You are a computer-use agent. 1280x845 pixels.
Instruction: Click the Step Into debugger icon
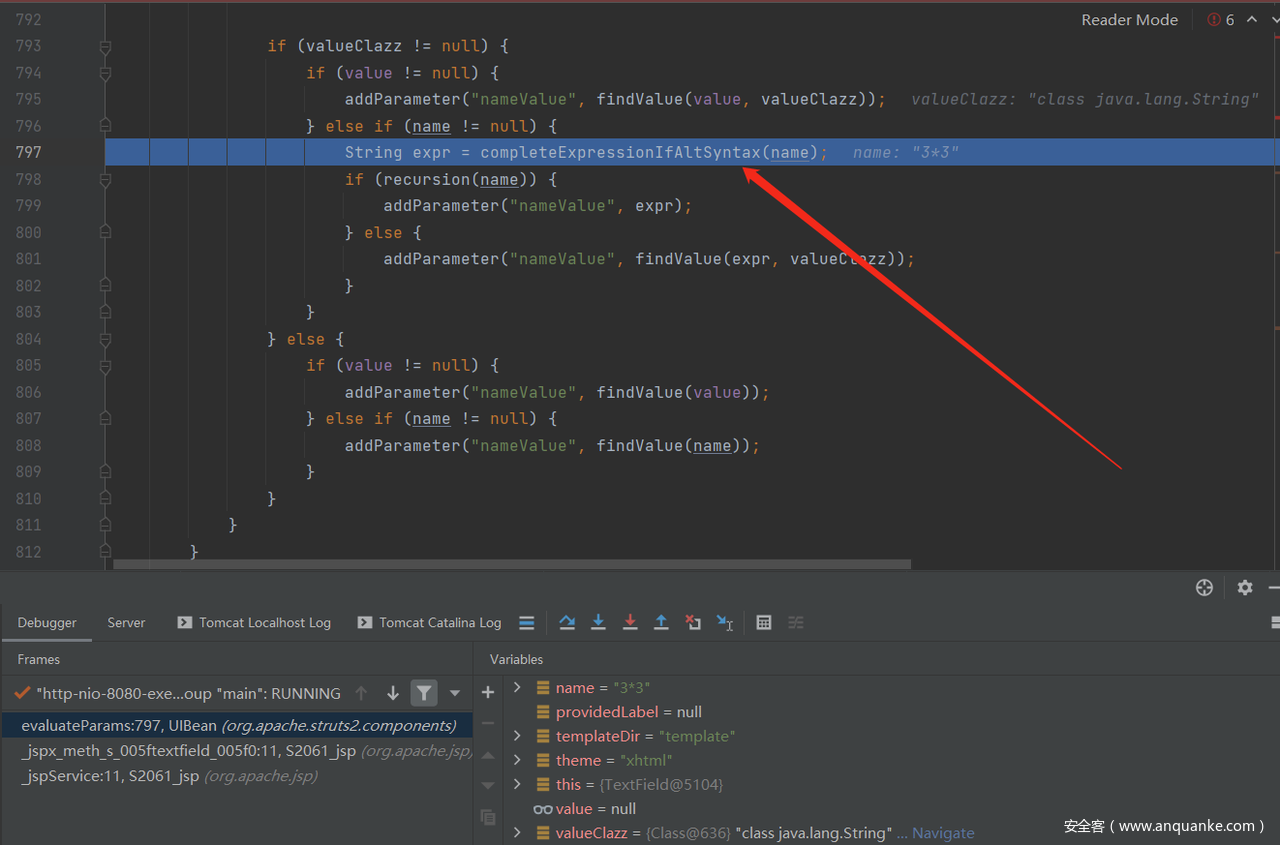598,622
